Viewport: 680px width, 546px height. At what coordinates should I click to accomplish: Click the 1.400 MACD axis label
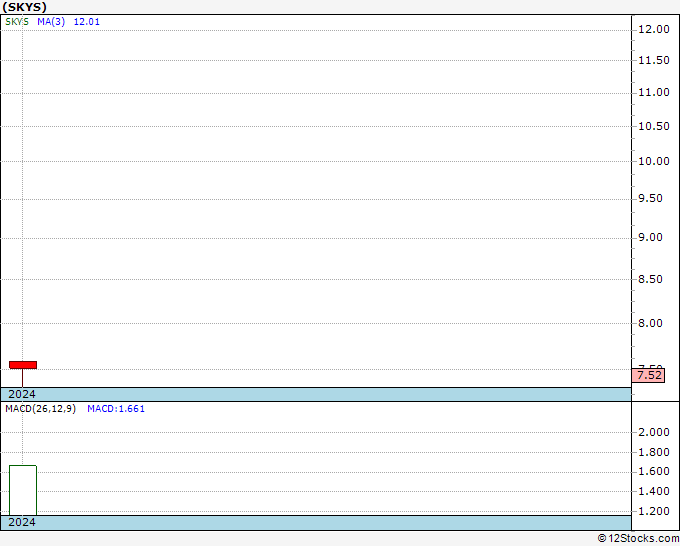pyautogui.click(x=654, y=492)
